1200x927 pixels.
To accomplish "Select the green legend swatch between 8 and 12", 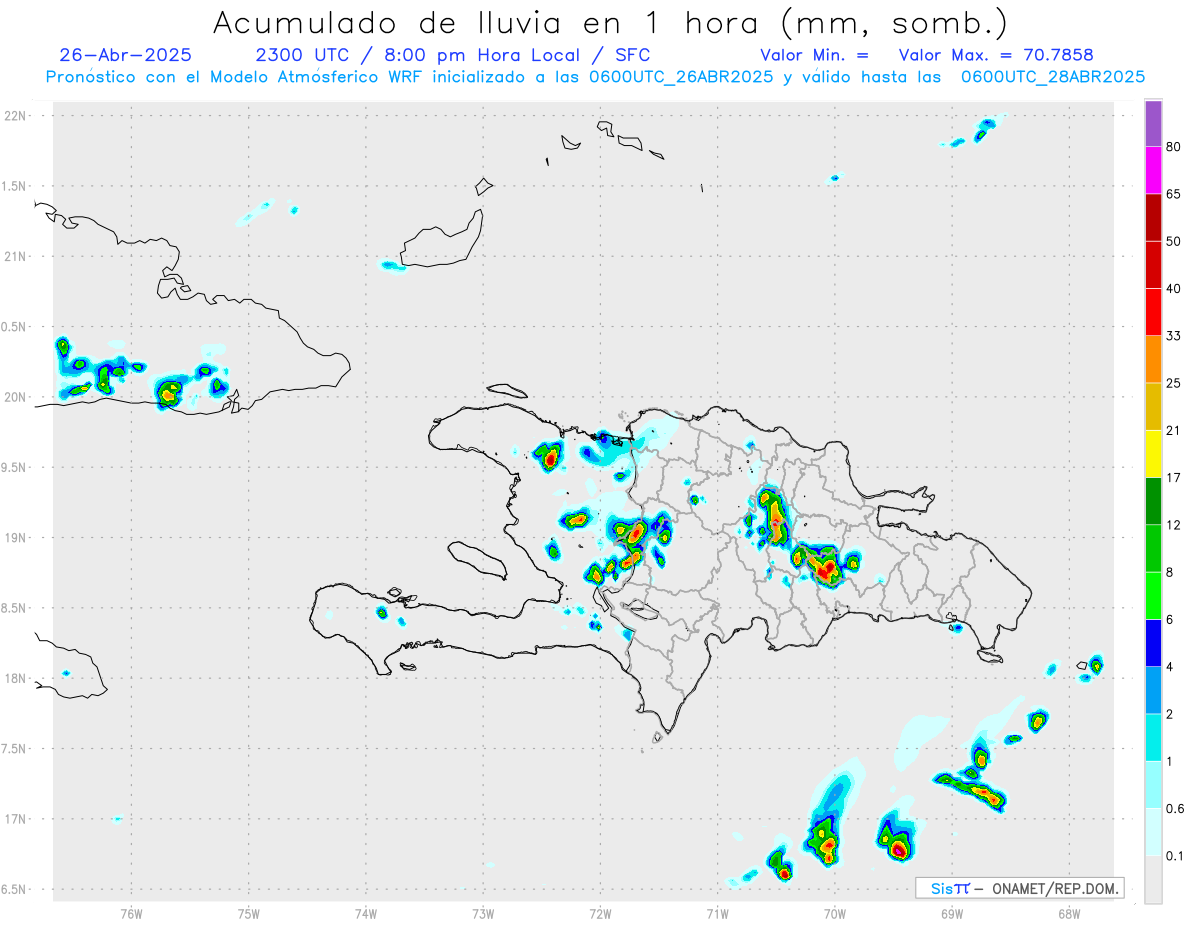I will 1153,548.
